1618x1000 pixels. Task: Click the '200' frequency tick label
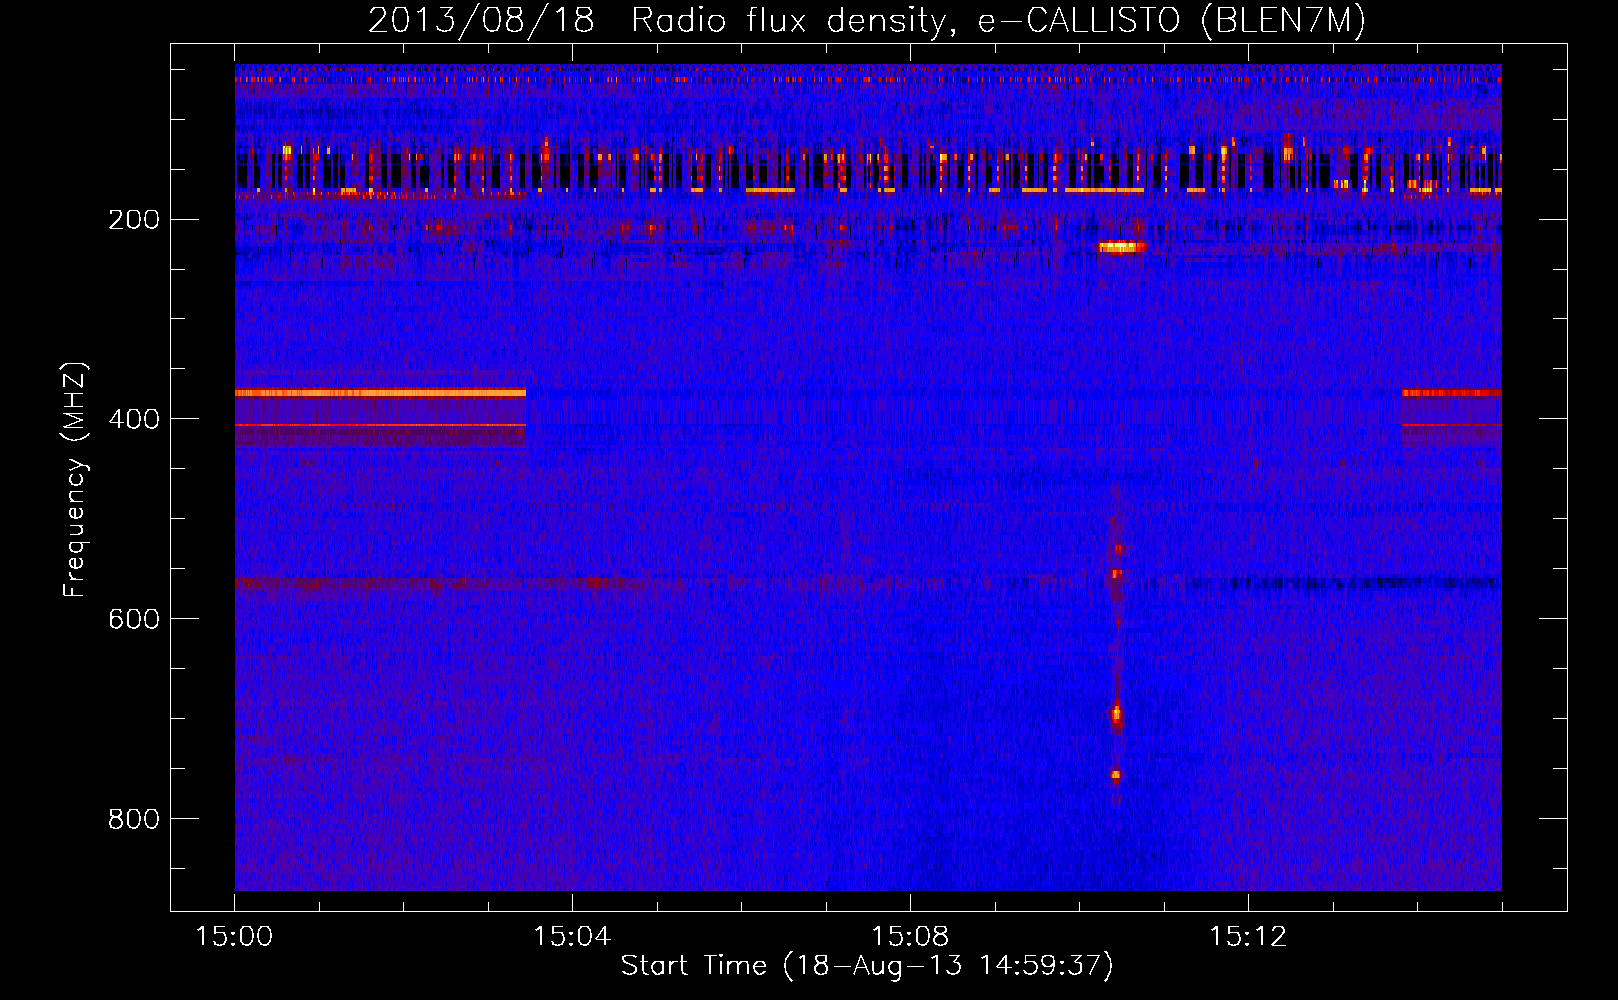[134, 220]
